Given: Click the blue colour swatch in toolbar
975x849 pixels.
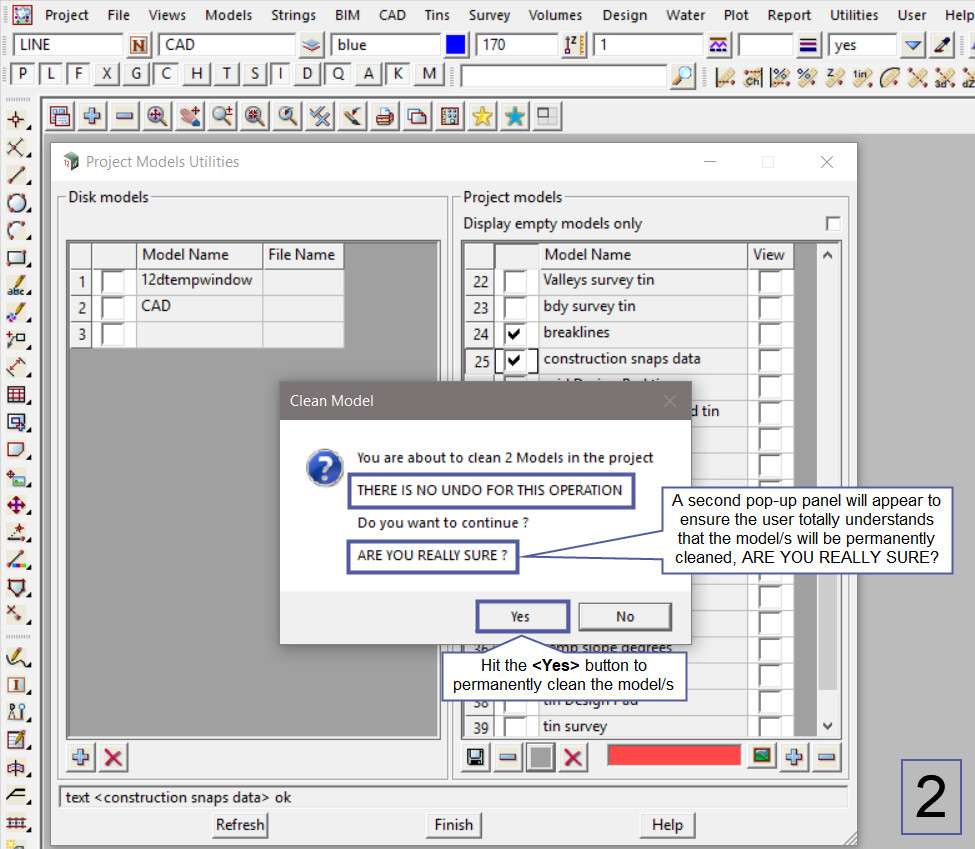Looking at the screenshot, I should [456, 45].
